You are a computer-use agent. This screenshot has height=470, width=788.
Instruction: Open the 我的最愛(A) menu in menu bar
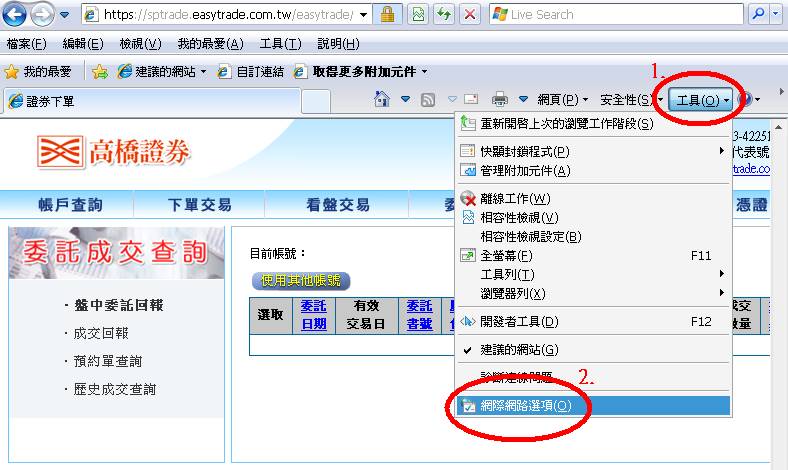click(x=210, y=44)
